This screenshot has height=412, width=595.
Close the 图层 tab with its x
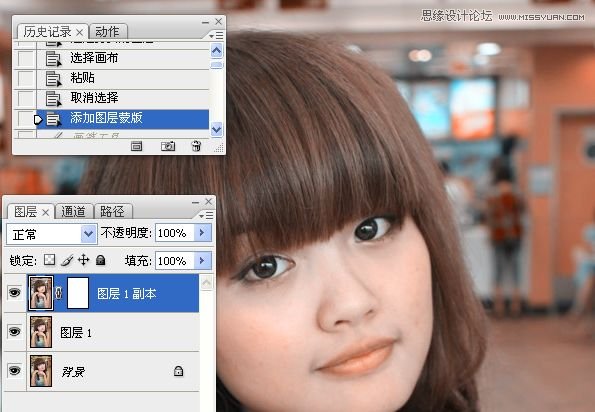46,212
